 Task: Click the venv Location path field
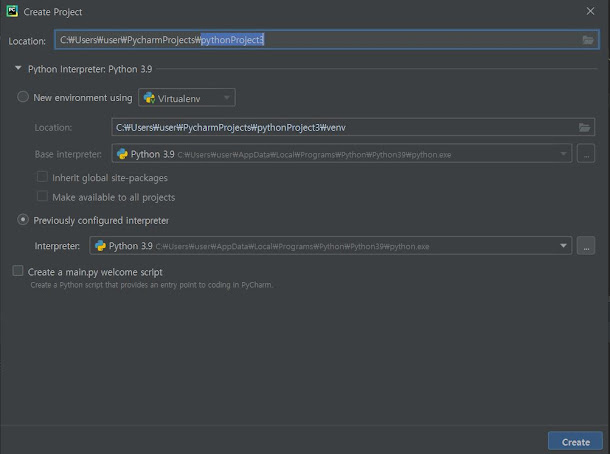click(353, 127)
